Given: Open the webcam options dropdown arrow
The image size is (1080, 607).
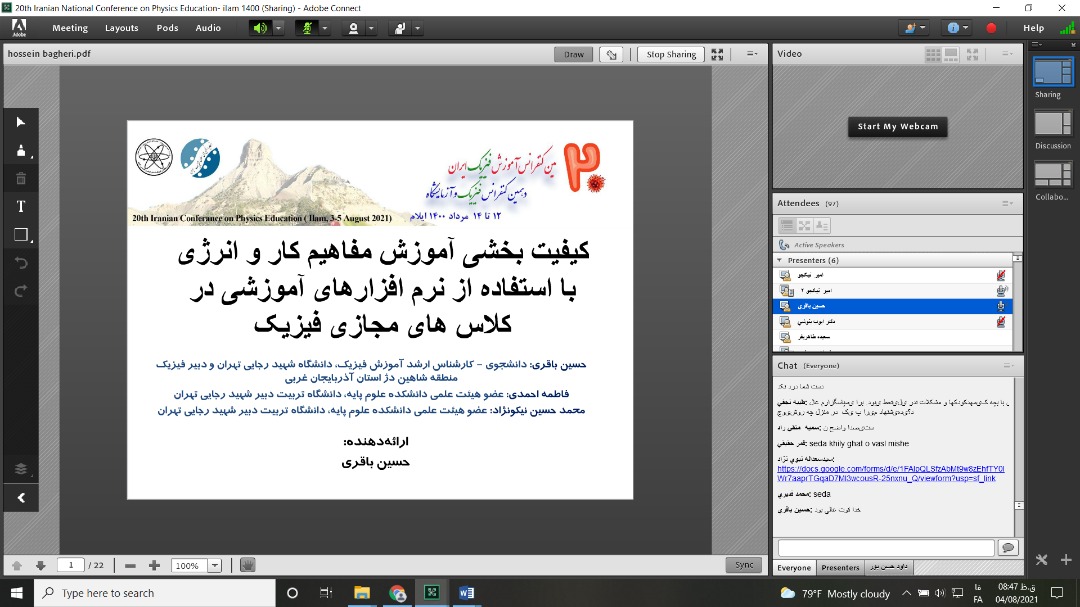Looking at the screenshot, I should click(371, 28).
